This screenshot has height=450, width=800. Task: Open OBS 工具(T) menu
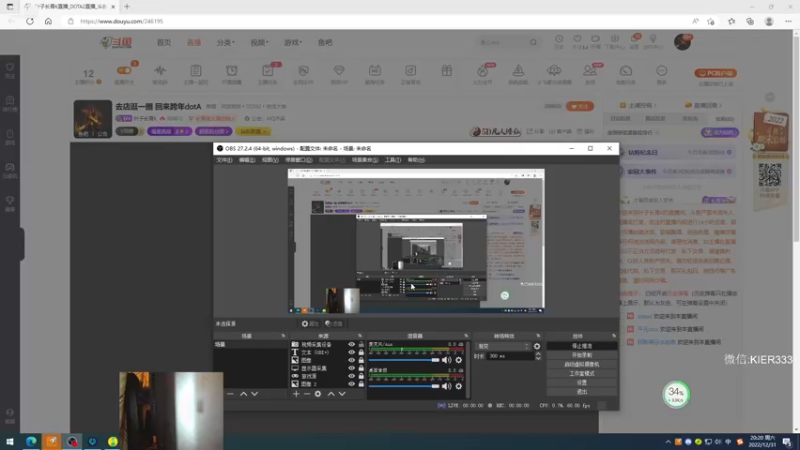point(393,160)
